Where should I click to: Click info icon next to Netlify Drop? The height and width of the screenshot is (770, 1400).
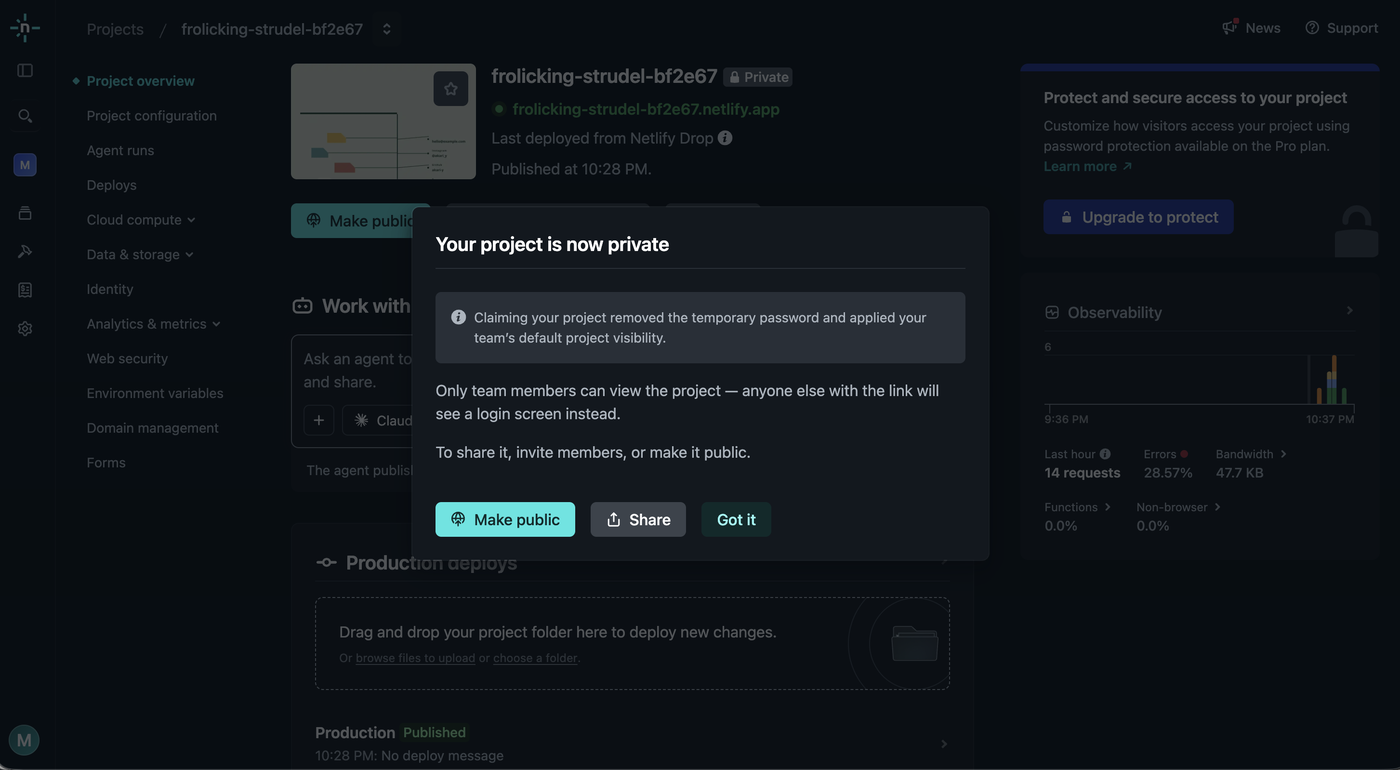[725, 138]
